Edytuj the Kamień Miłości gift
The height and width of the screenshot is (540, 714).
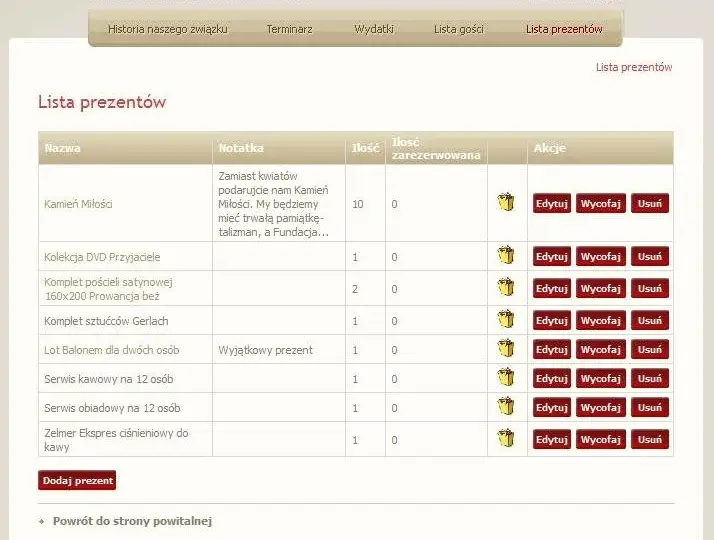click(x=551, y=204)
